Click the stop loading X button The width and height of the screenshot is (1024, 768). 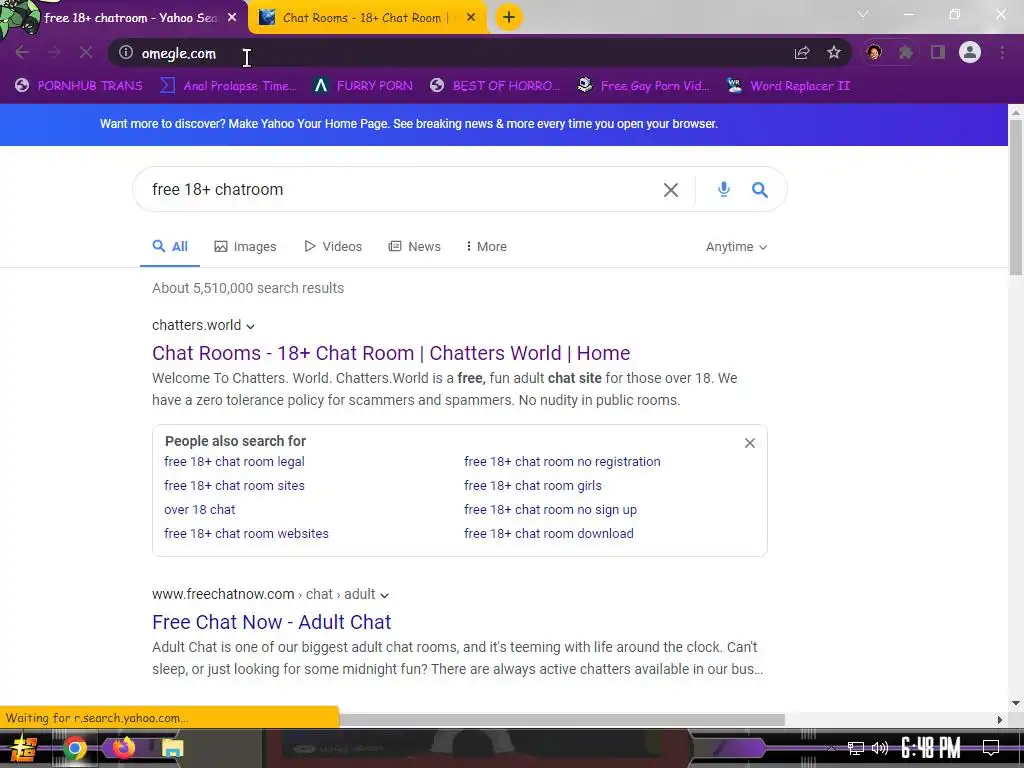click(86, 52)
